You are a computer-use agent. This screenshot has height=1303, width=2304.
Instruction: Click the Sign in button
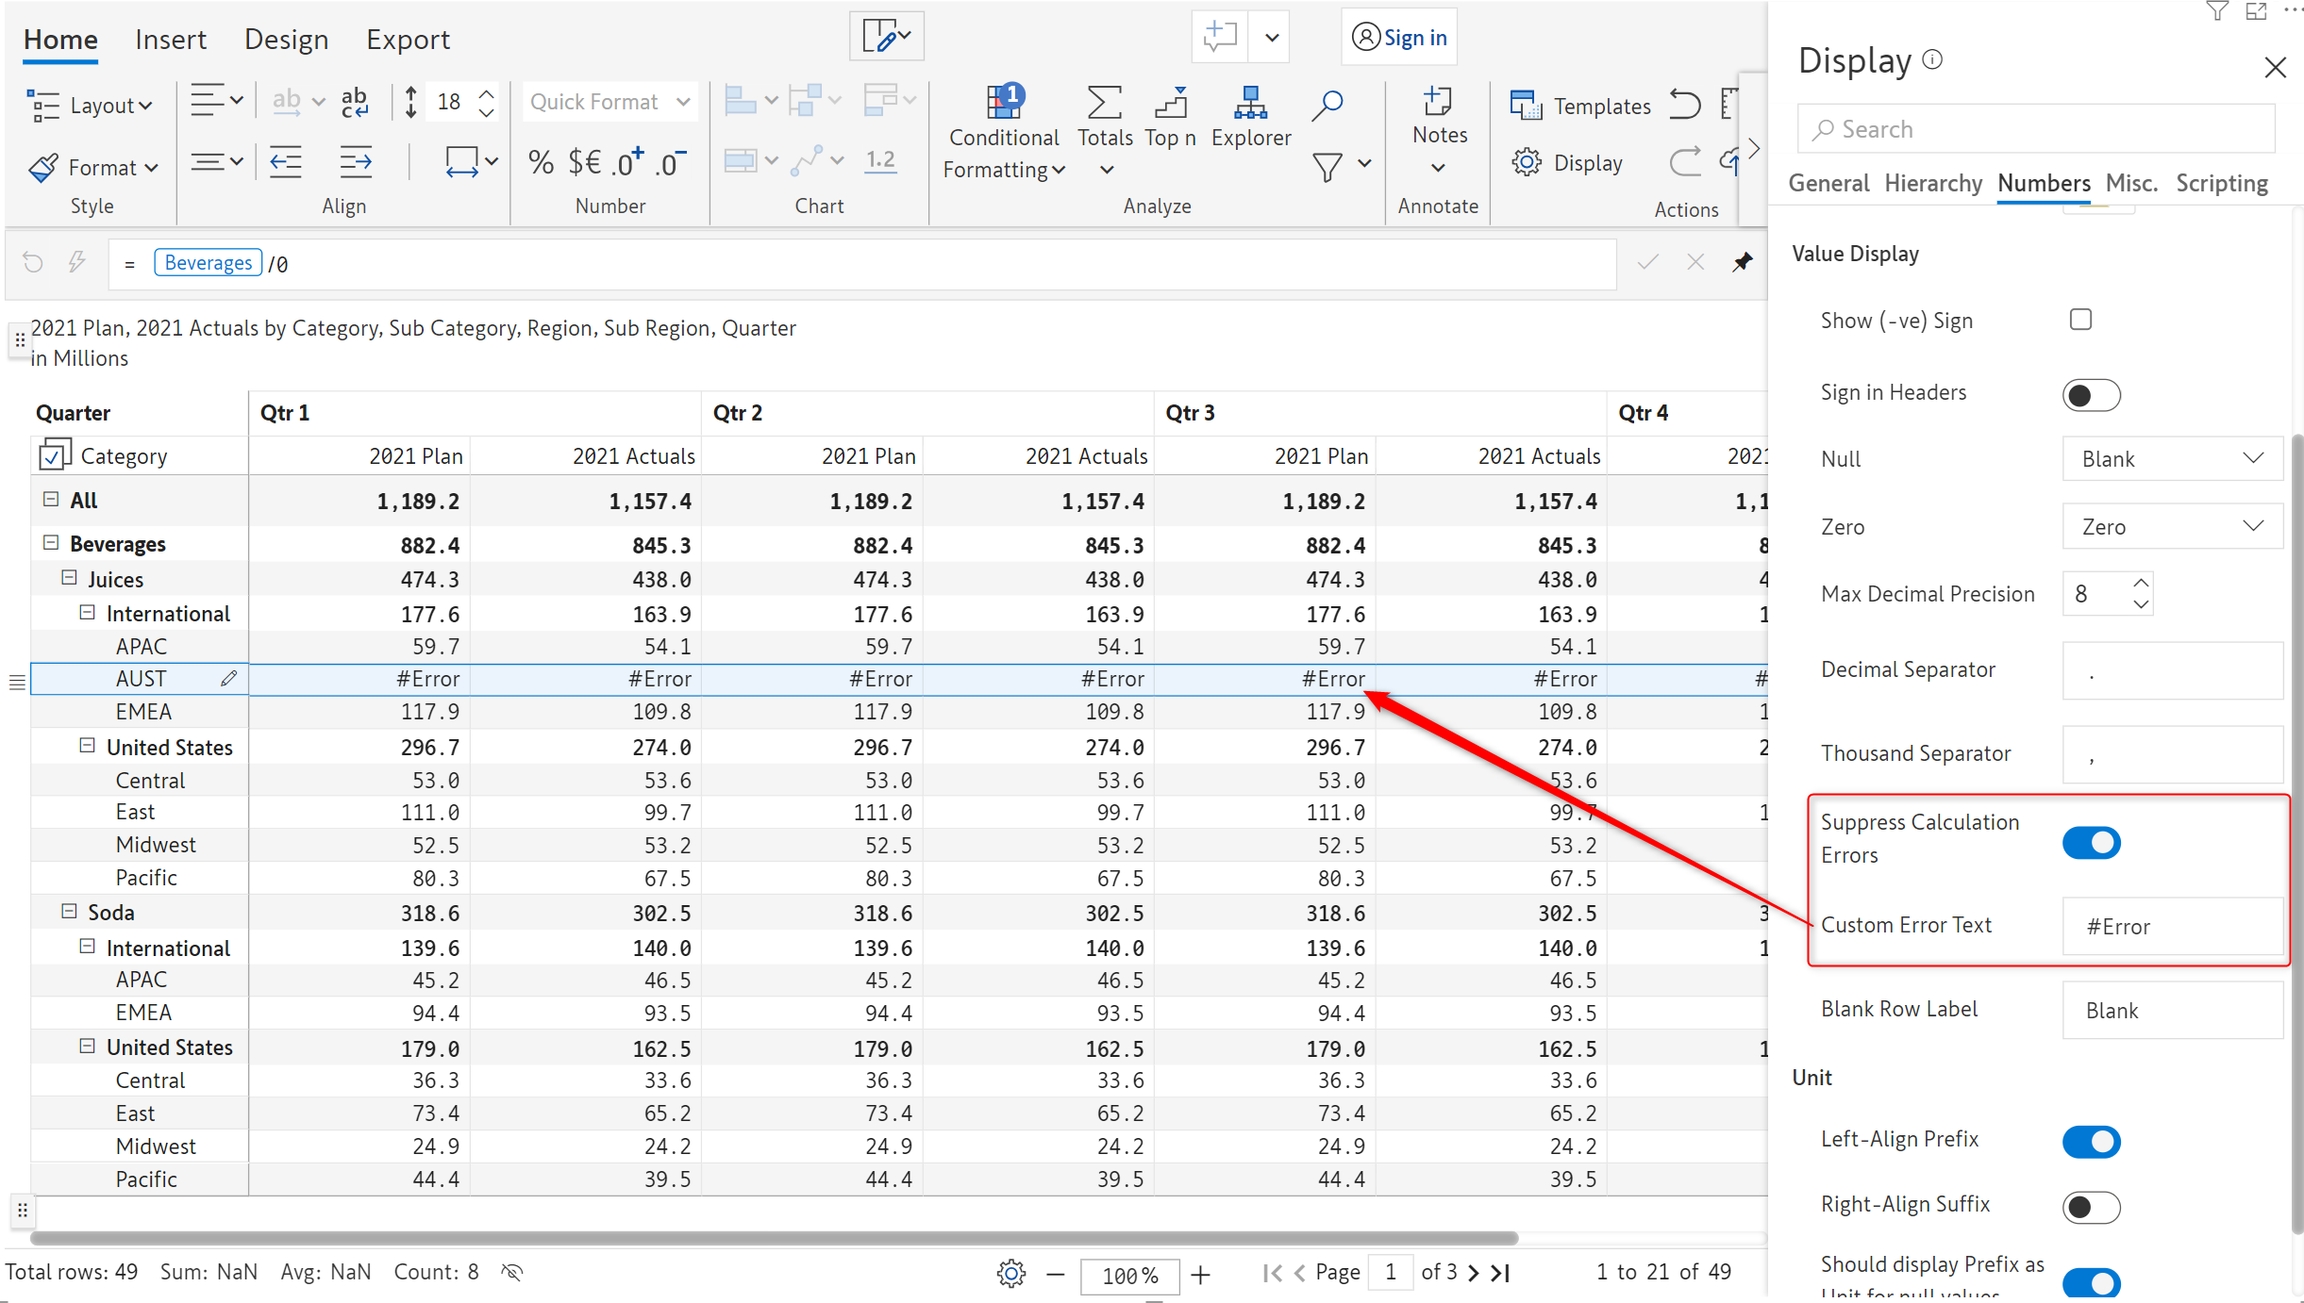click(x=1399, y=37)
